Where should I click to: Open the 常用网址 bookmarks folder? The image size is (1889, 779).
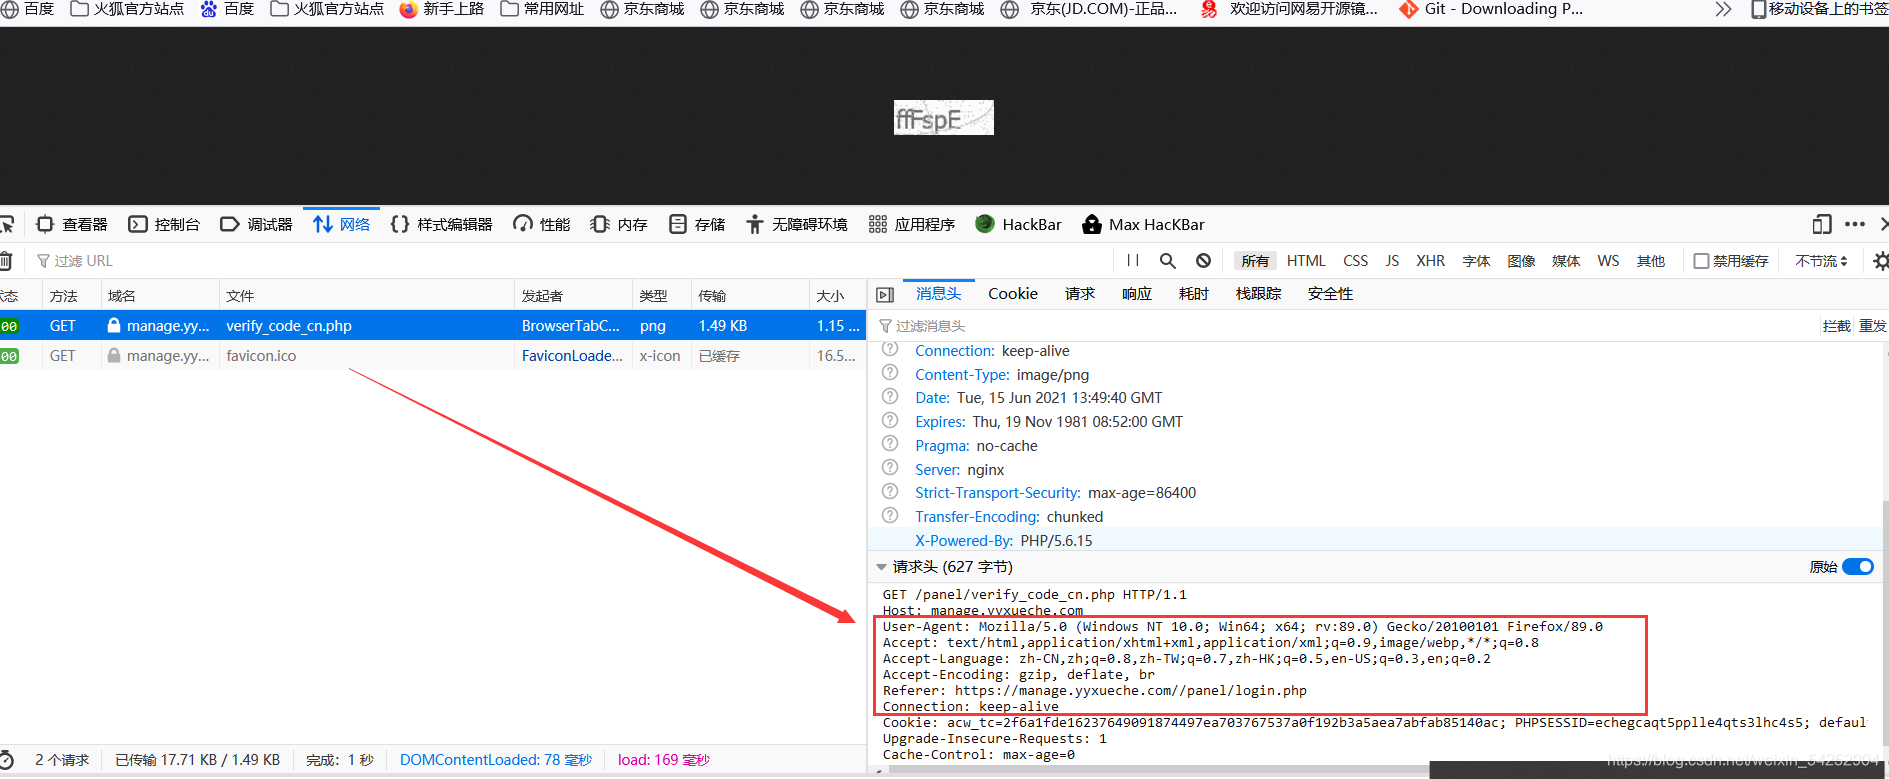click(x=542, y=9)
